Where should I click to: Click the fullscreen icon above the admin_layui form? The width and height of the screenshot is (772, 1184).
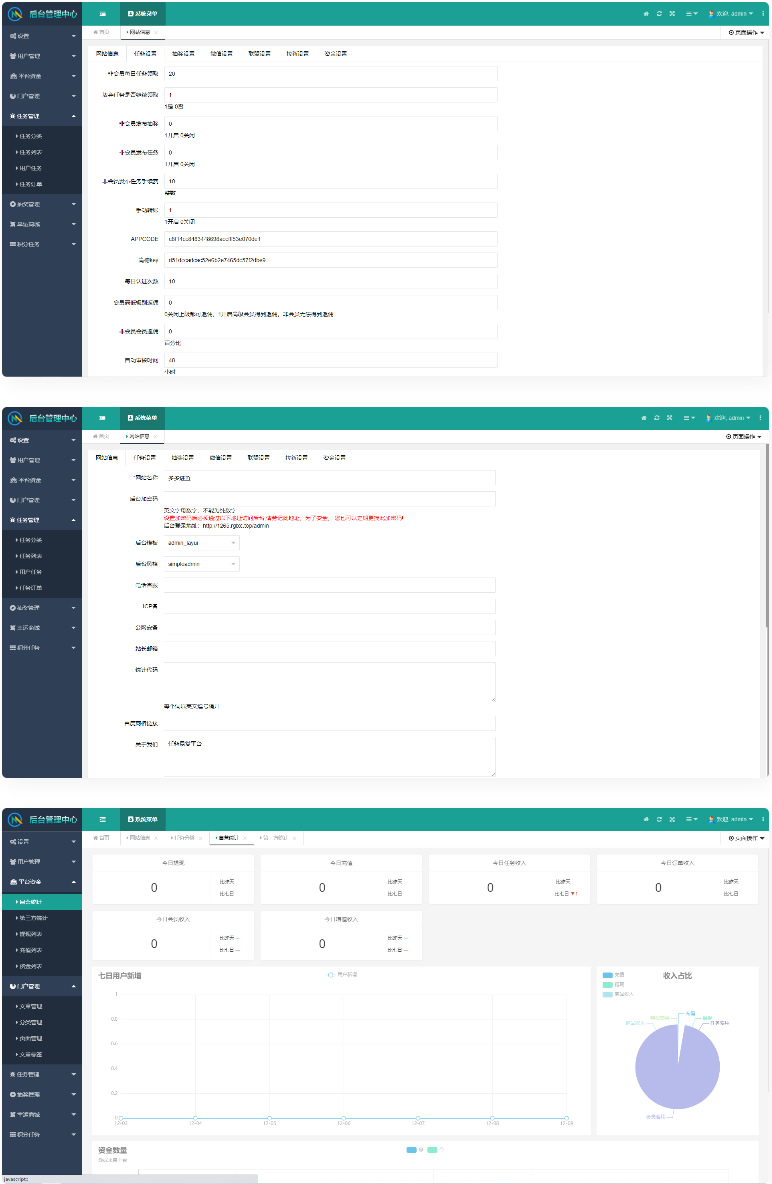[671, 417]
